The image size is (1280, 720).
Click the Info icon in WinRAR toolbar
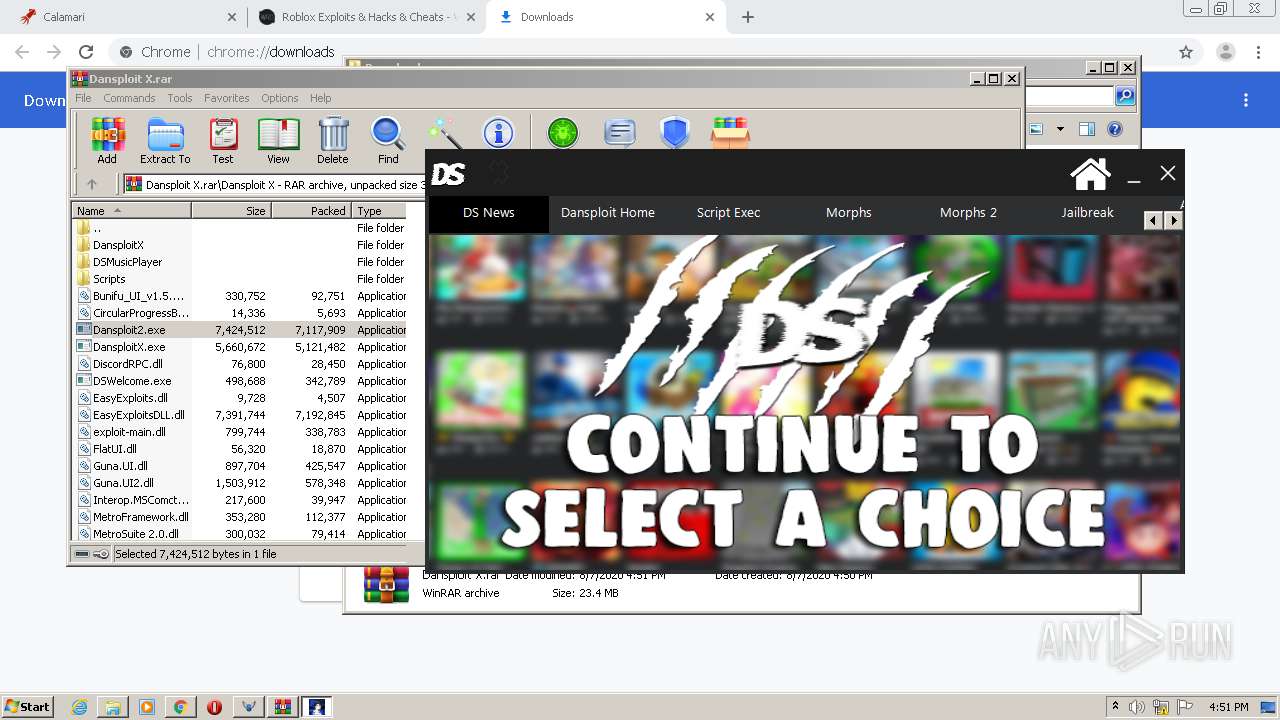coord(498,133)
